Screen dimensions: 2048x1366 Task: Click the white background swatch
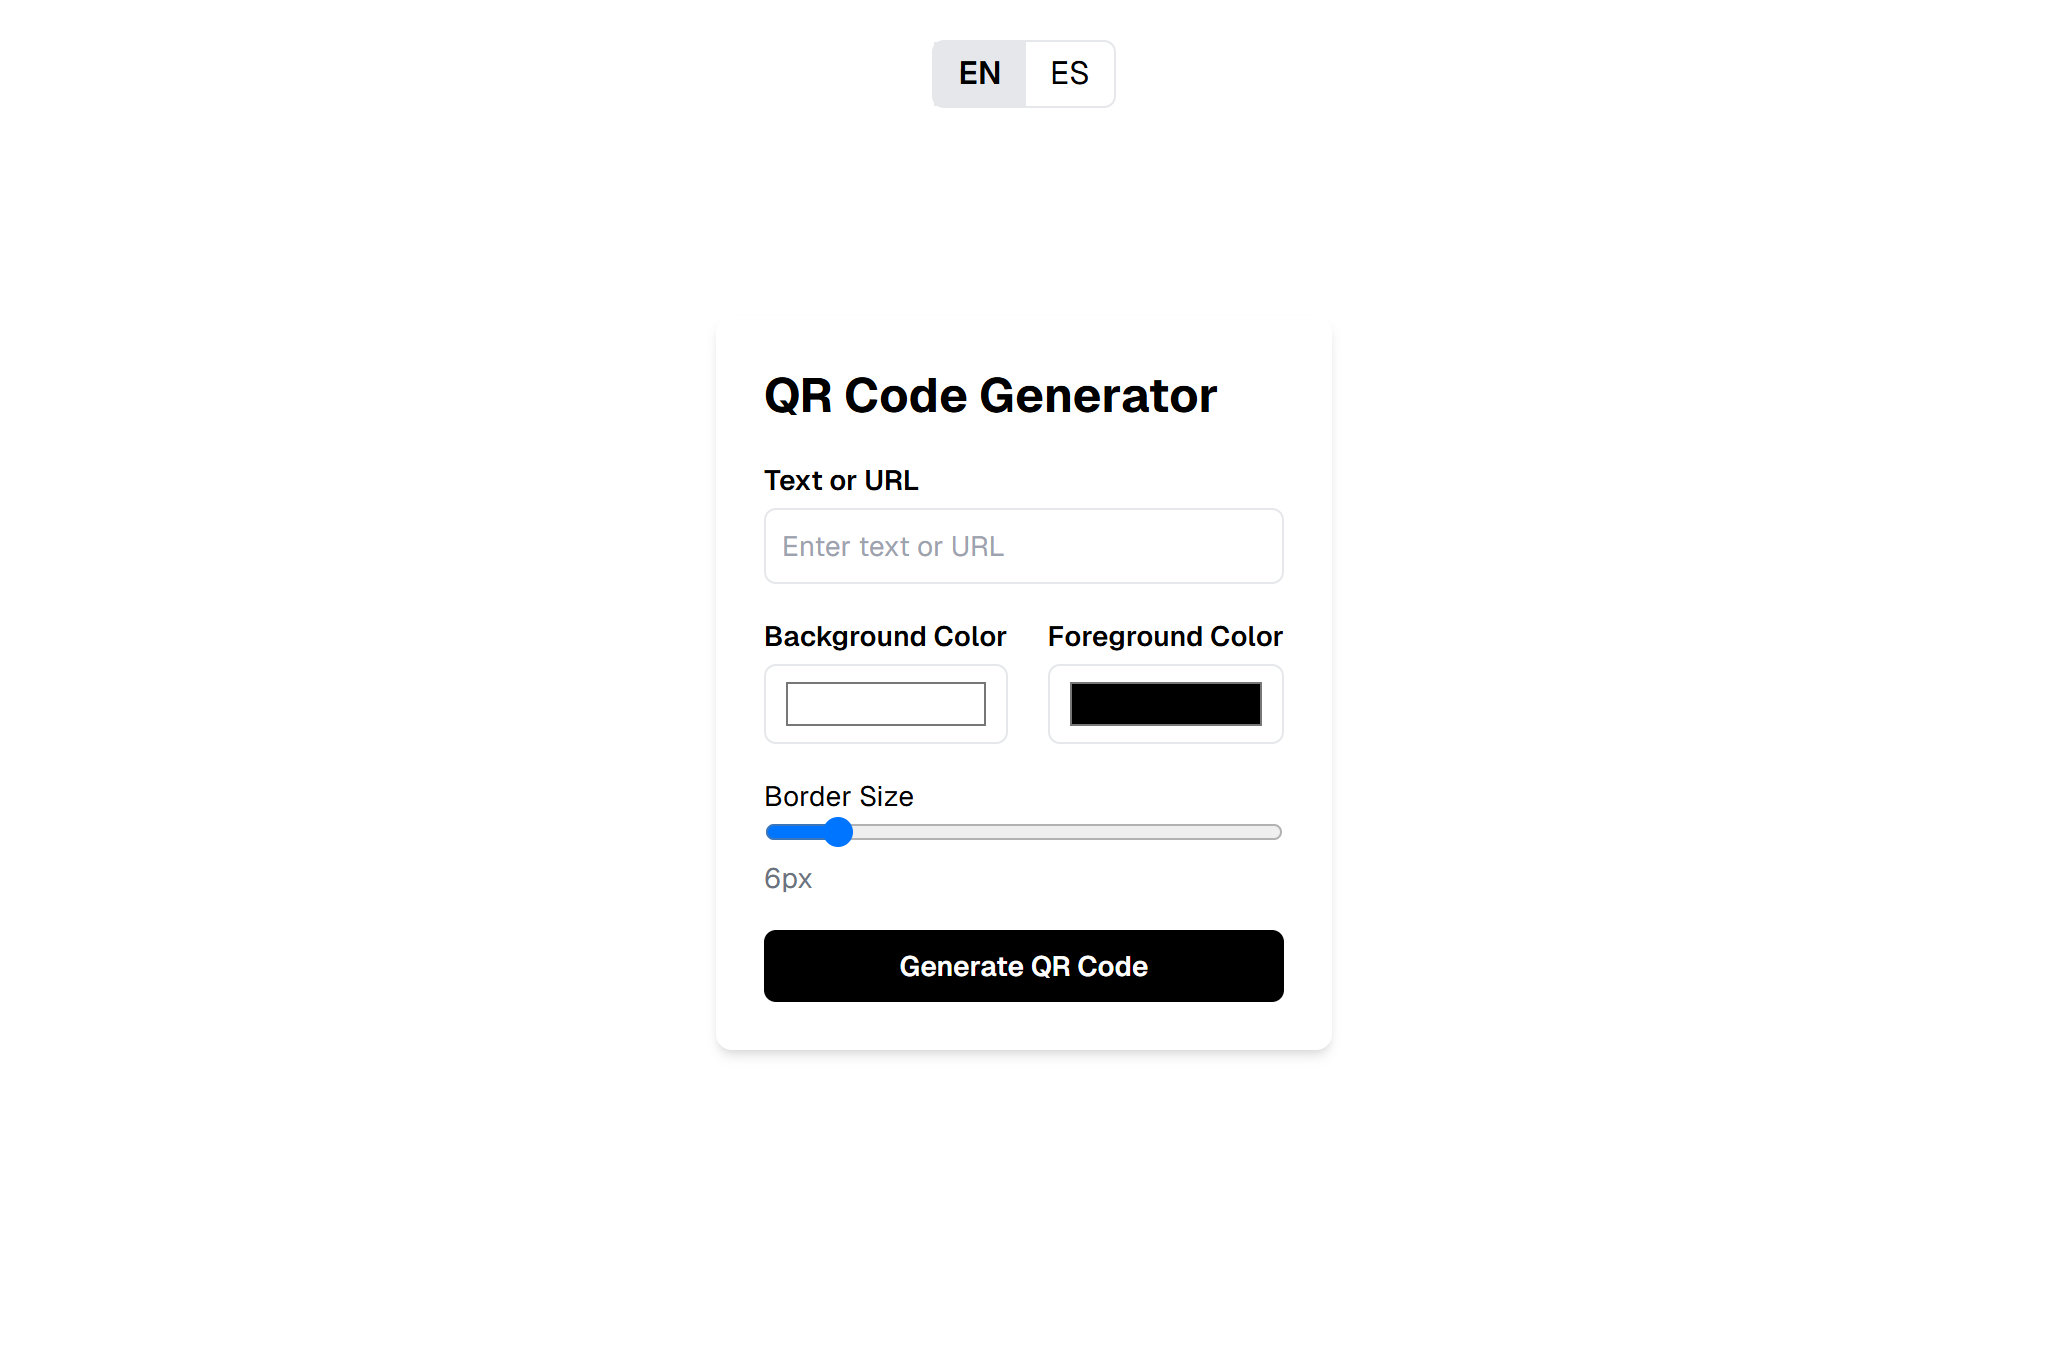885,704
